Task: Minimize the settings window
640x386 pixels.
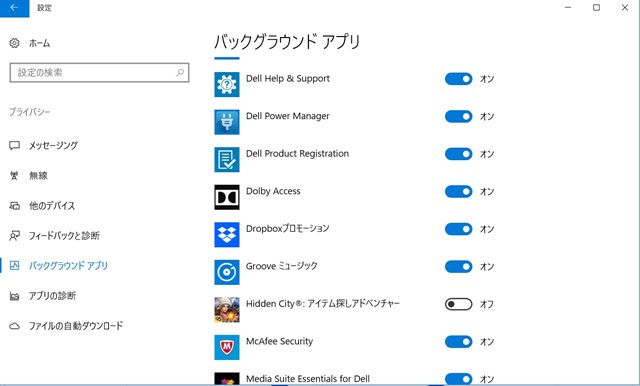Action: coord(568,8)
